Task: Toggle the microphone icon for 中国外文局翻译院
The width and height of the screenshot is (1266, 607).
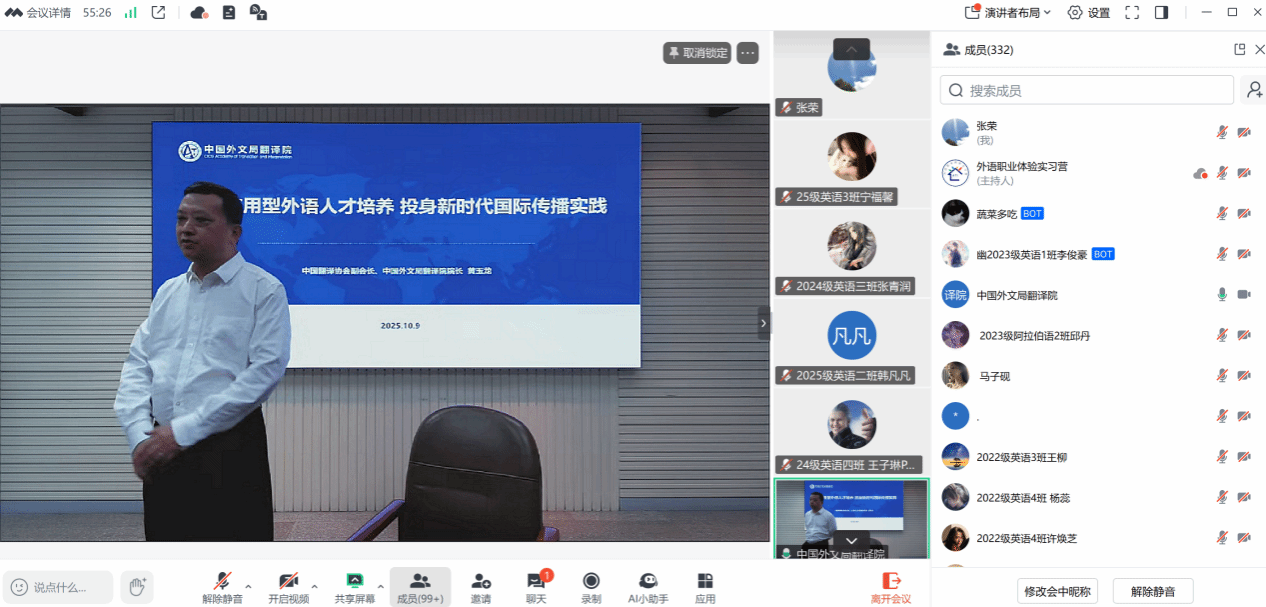Action: coord(1221,295)
